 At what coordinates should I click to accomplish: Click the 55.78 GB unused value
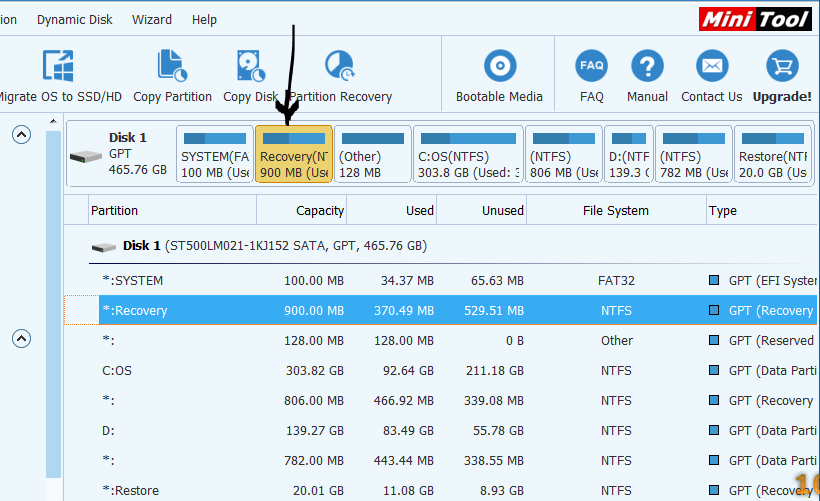(498, 430)
